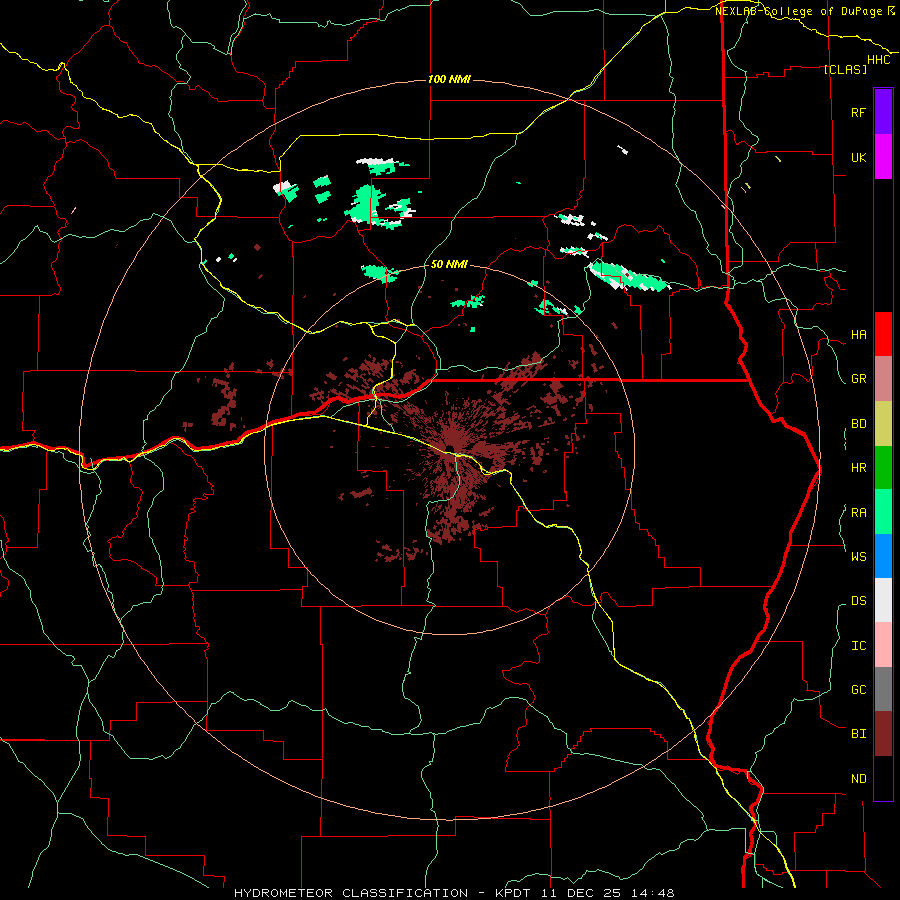Click the UK legend label
The image size is (900, 900).
(x=858, y=157)
